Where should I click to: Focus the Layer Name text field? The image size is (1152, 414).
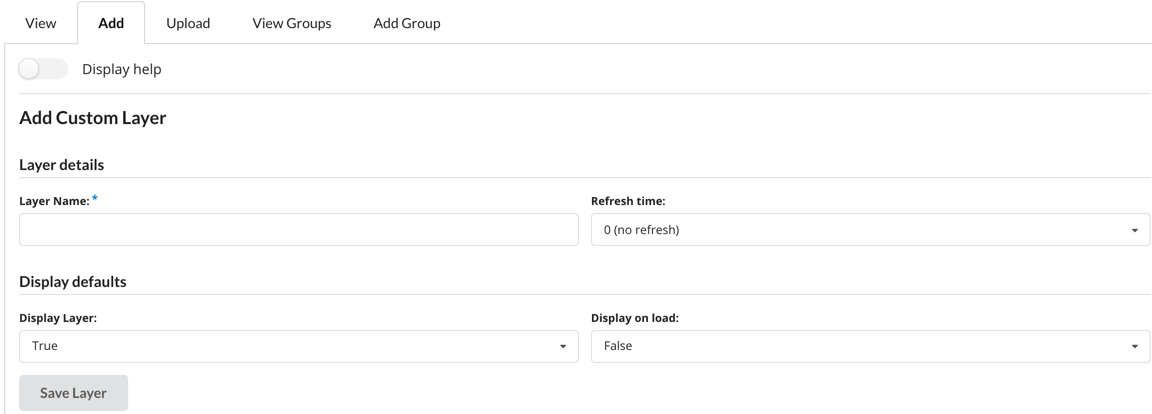298,230
